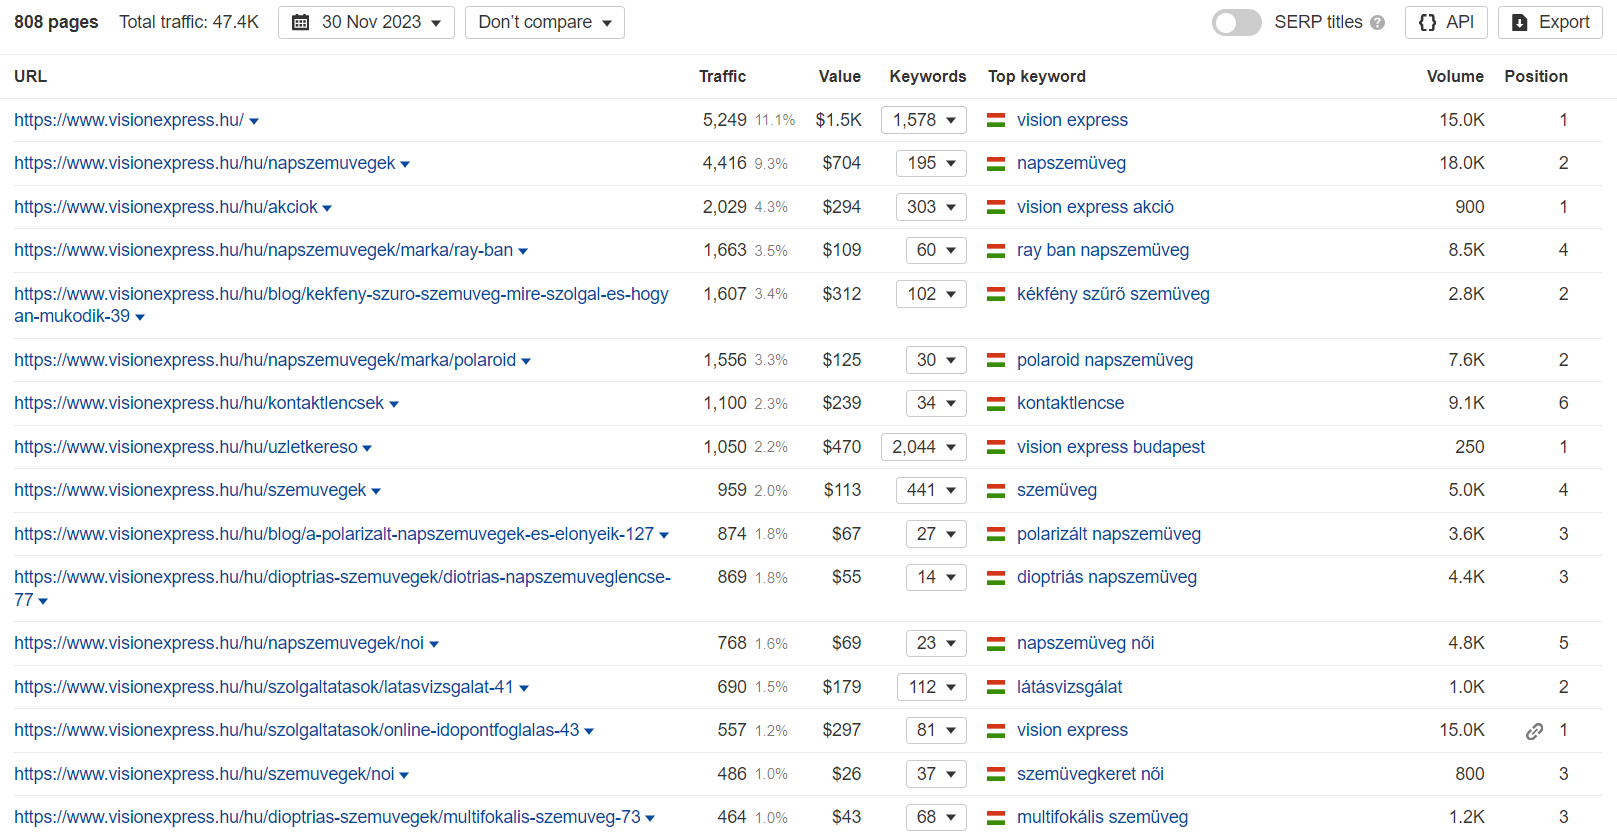Sort by Keywords column header
The width and height of the screenshot is (1617, 838).
[x=927, y=77]
